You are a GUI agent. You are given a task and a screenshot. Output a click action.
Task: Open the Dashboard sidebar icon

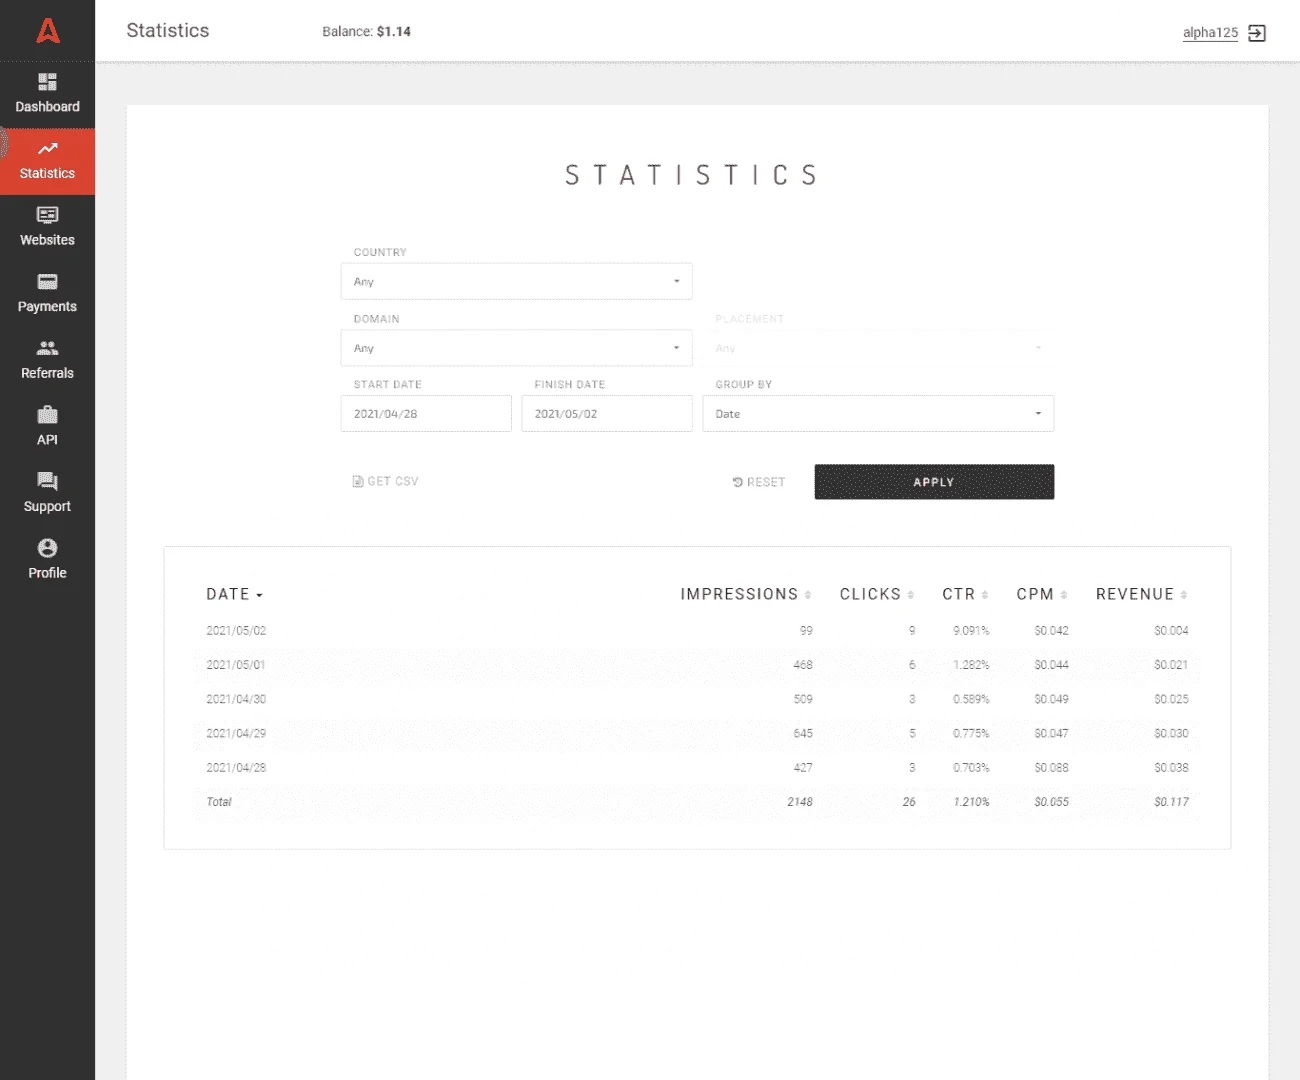(x=47, y=82)
